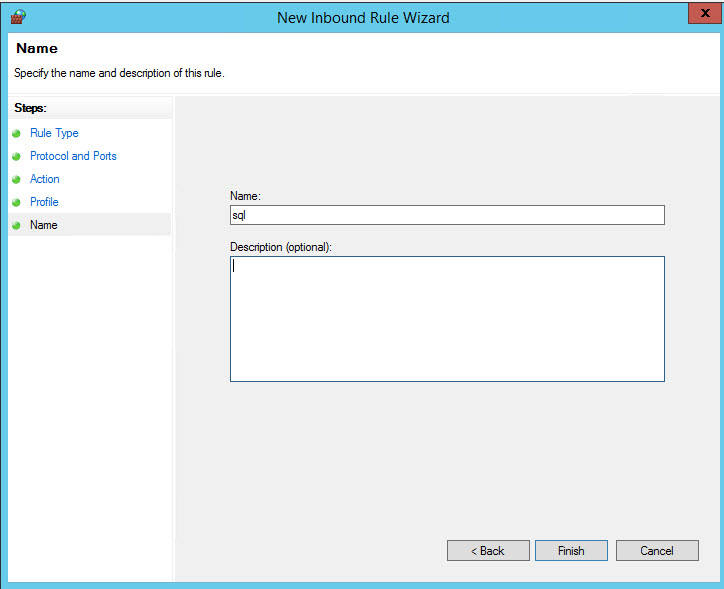
Task: Click the "Steps:" heading in the sidebar
Action: click(x=30, y=108)
